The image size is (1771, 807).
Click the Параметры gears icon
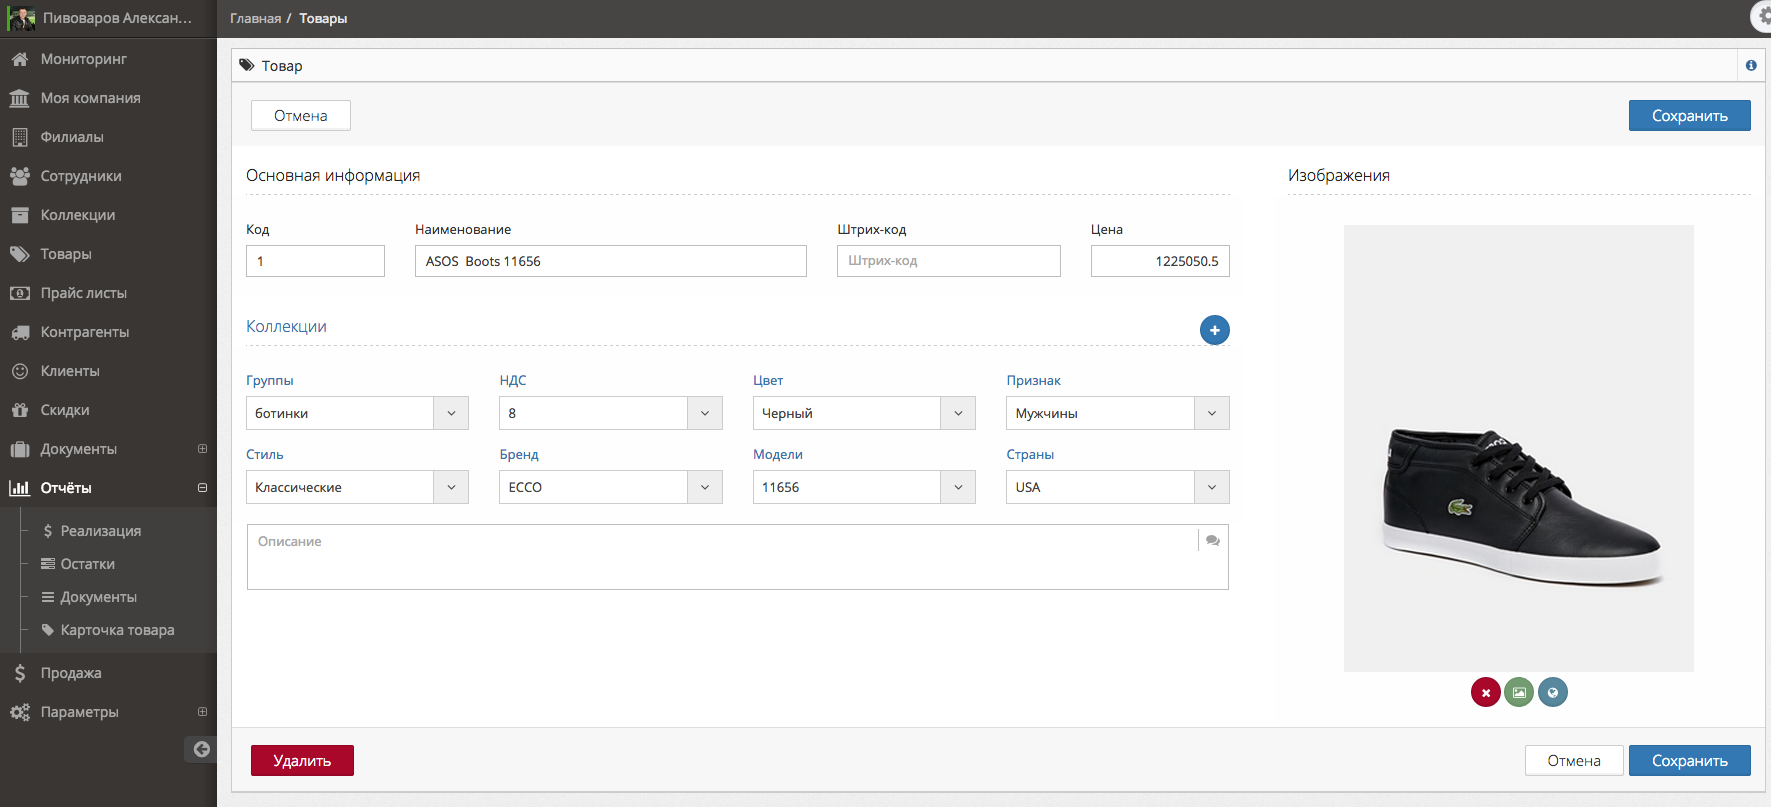[x=19, y=712]
